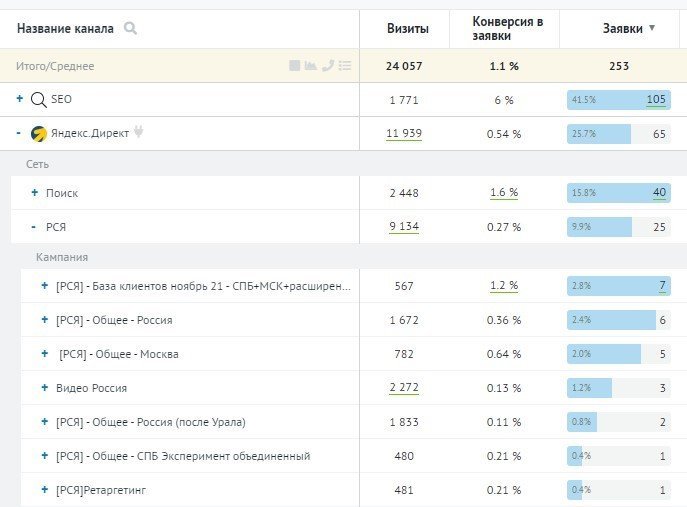Click the phone icon in the Итого/Среднее row
The image size is (687, 507).
pyautogui.click(x=328, y=66)
